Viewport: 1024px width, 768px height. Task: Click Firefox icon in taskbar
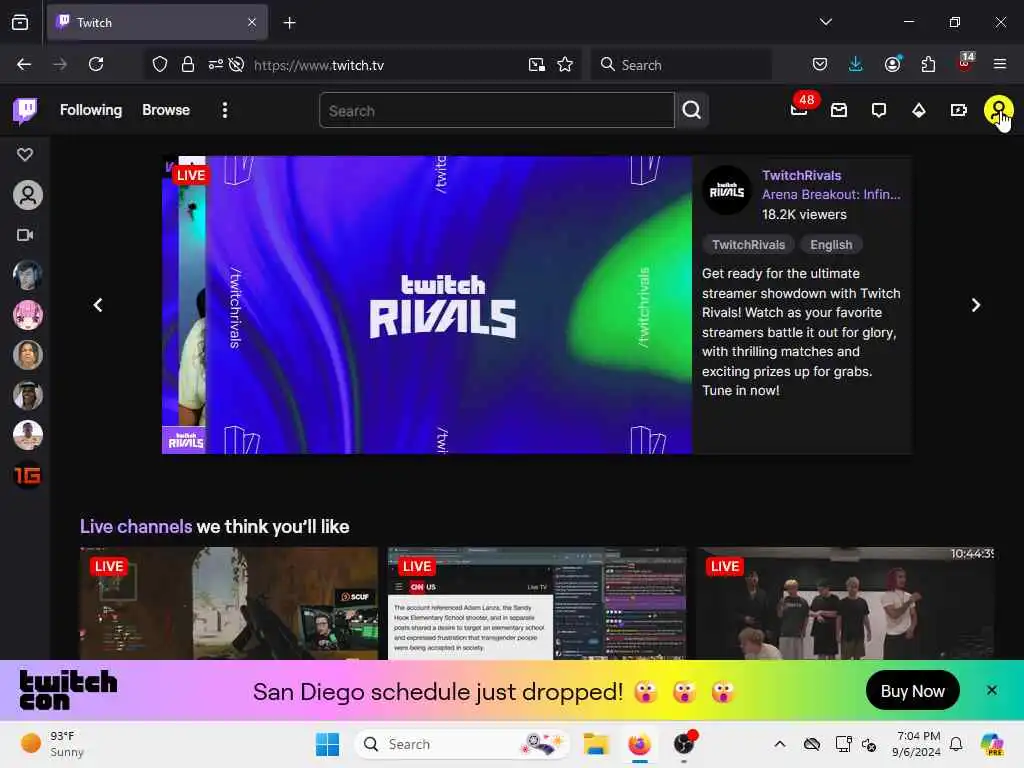pos(639,744)
